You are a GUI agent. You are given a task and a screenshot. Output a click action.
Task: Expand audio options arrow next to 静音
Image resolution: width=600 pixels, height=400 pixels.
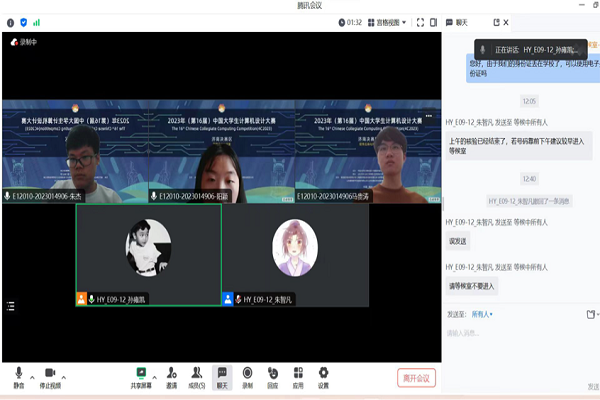click(32, 371)
